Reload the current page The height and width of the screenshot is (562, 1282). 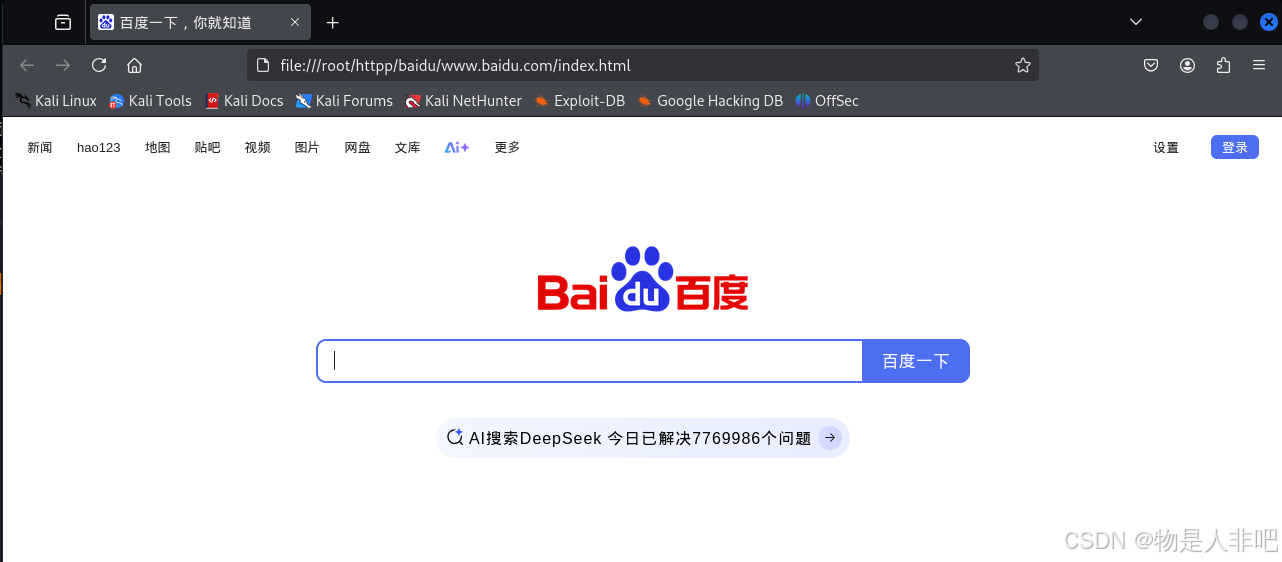[x=99, y=65]
